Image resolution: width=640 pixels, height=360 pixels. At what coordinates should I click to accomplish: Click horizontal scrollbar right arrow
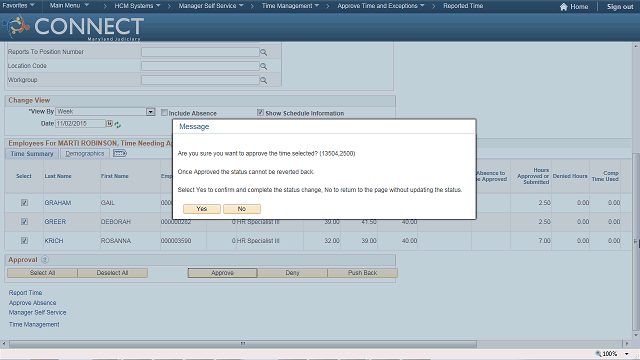tap(628, 344)
